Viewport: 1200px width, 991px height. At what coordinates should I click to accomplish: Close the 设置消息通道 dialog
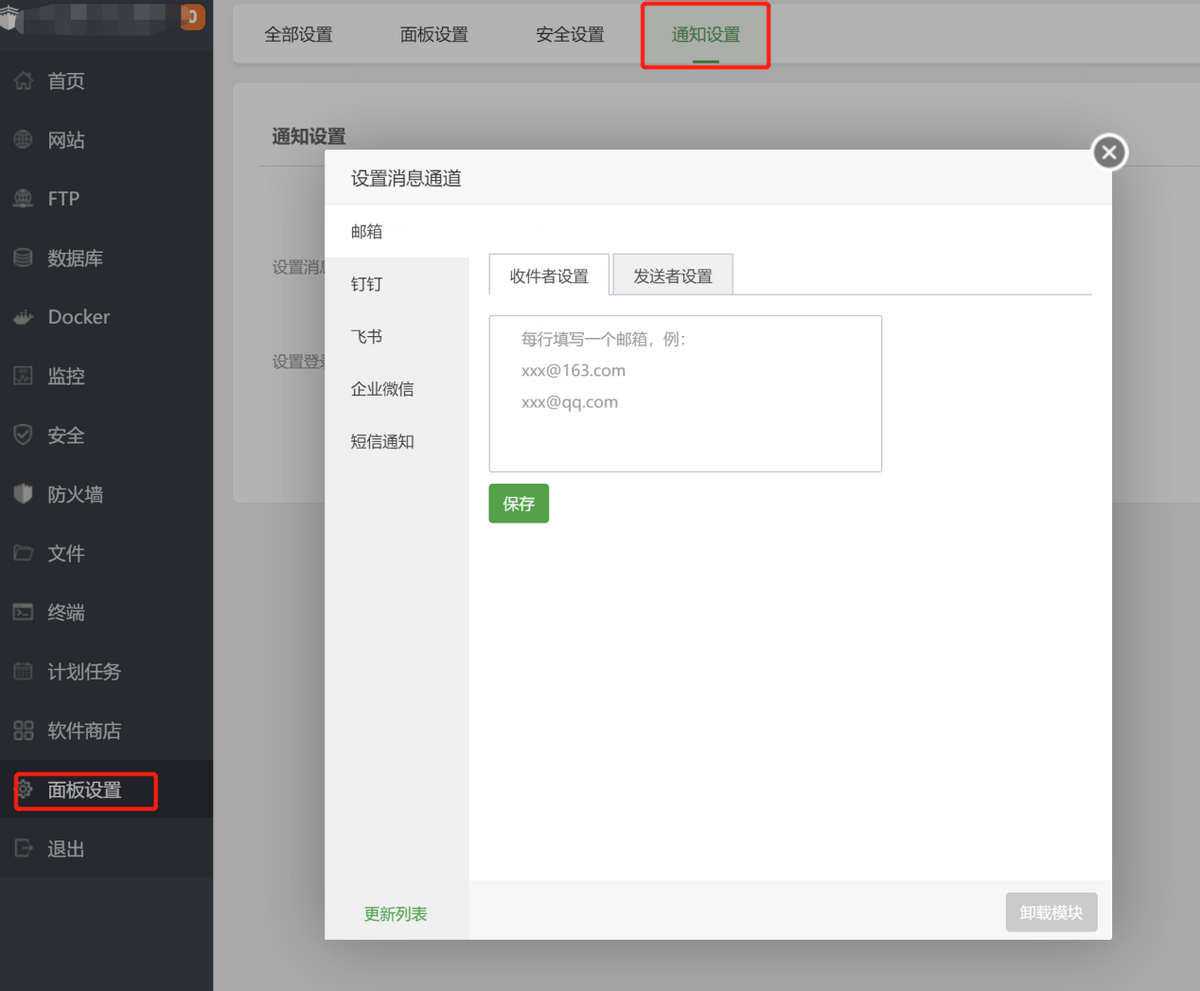tap(1108, 153)
